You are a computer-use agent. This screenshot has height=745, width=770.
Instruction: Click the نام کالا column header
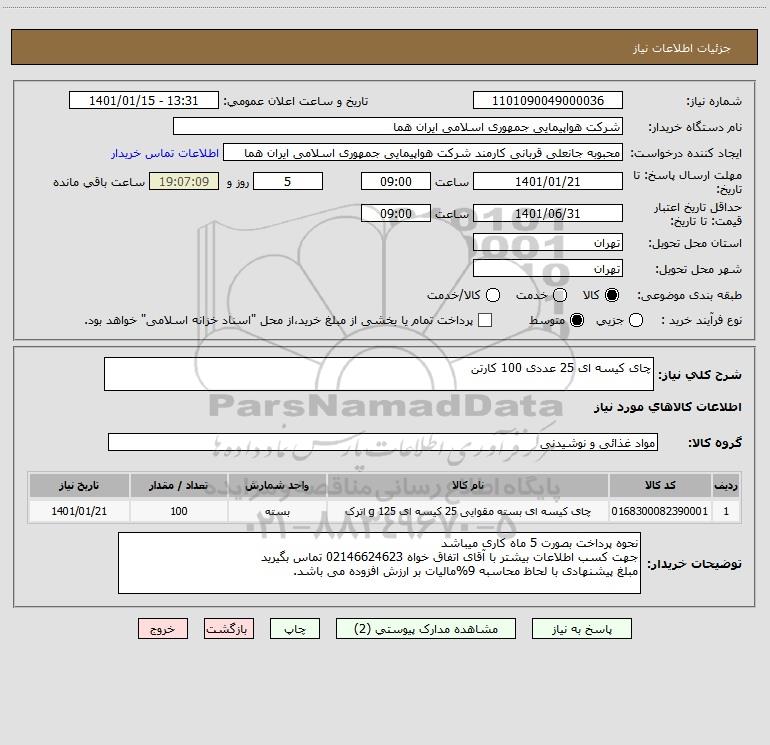point(468,486)
